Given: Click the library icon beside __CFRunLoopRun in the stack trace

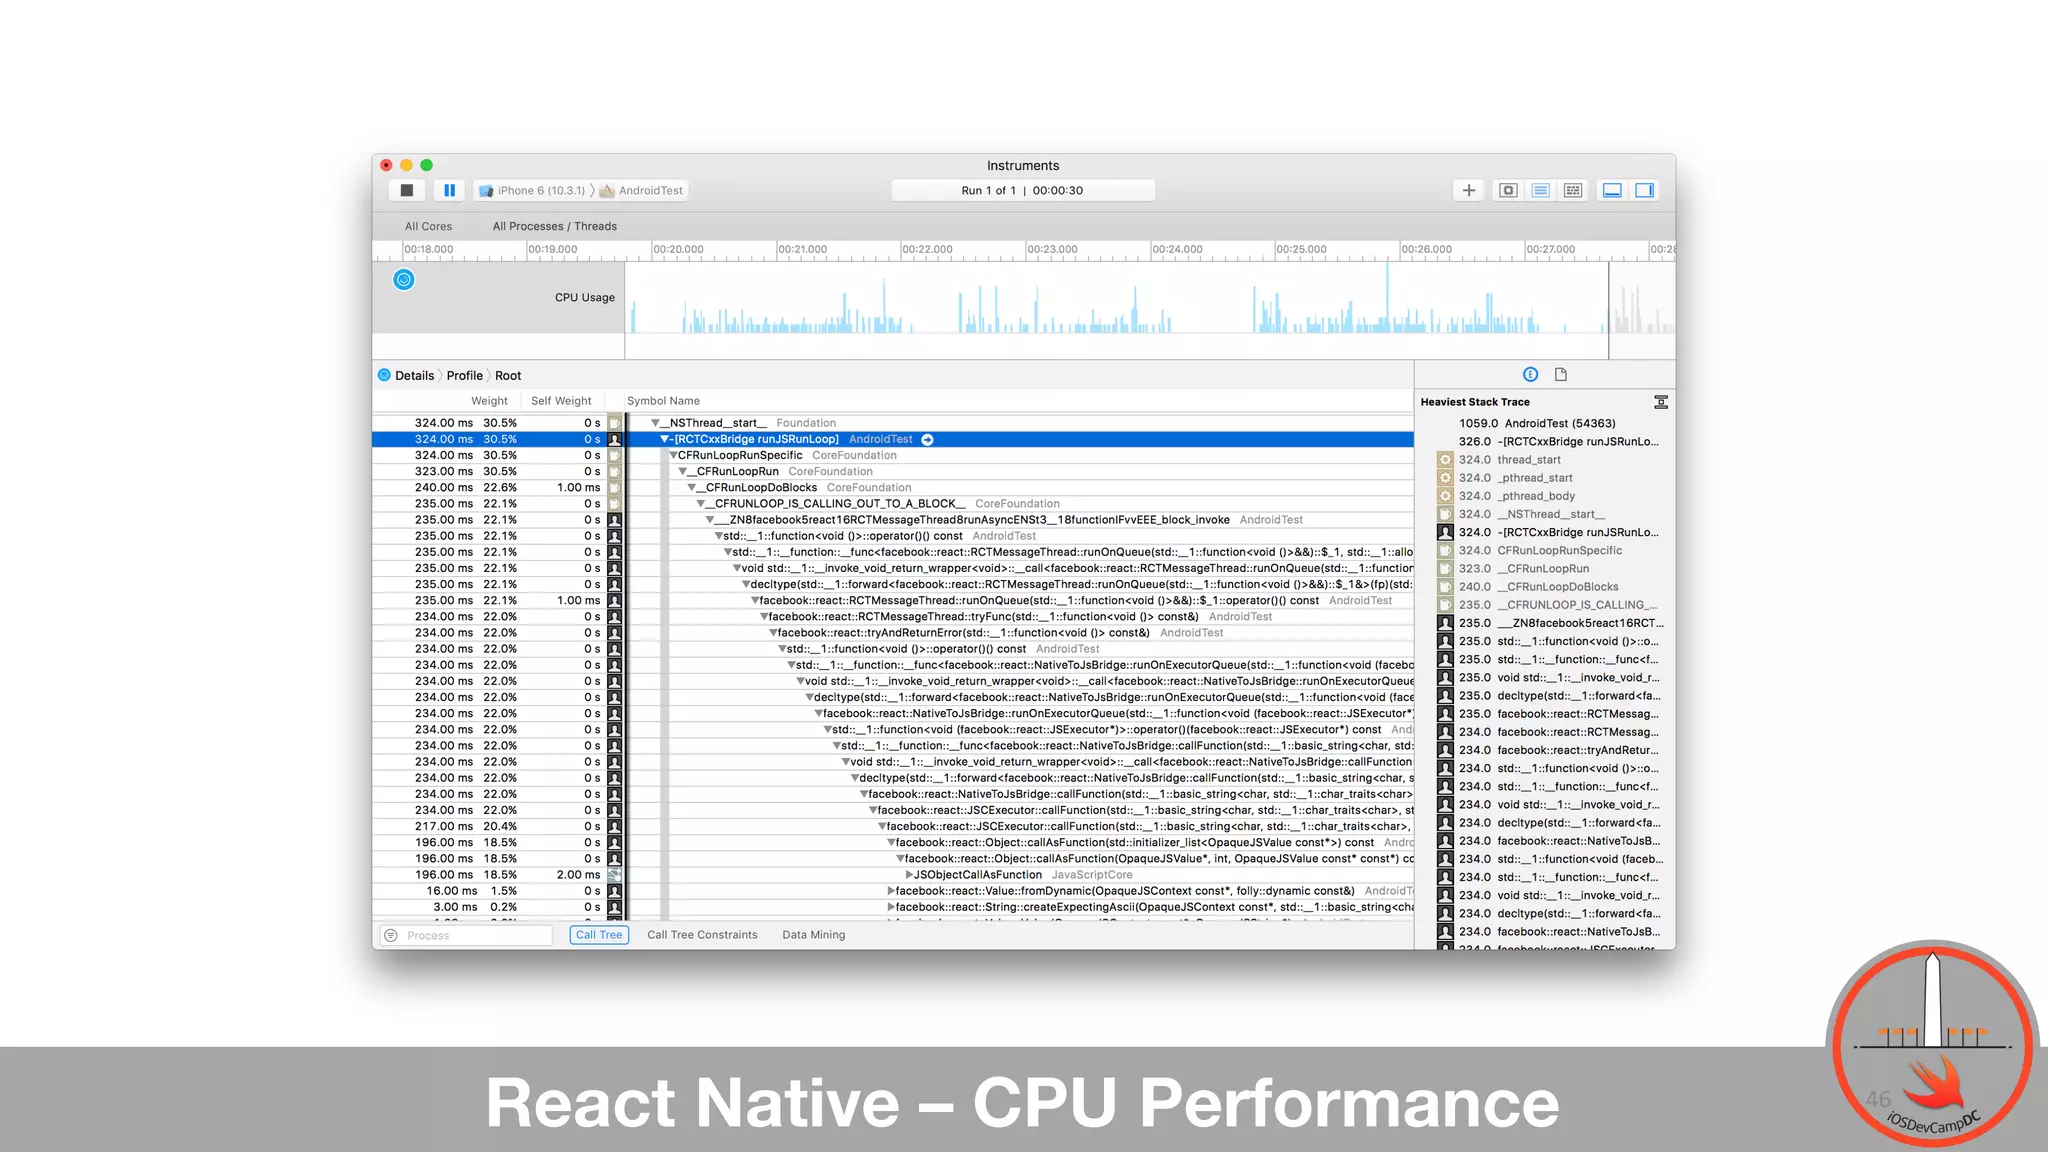Looking at the screenshot, I should [x=1445, y=569].
